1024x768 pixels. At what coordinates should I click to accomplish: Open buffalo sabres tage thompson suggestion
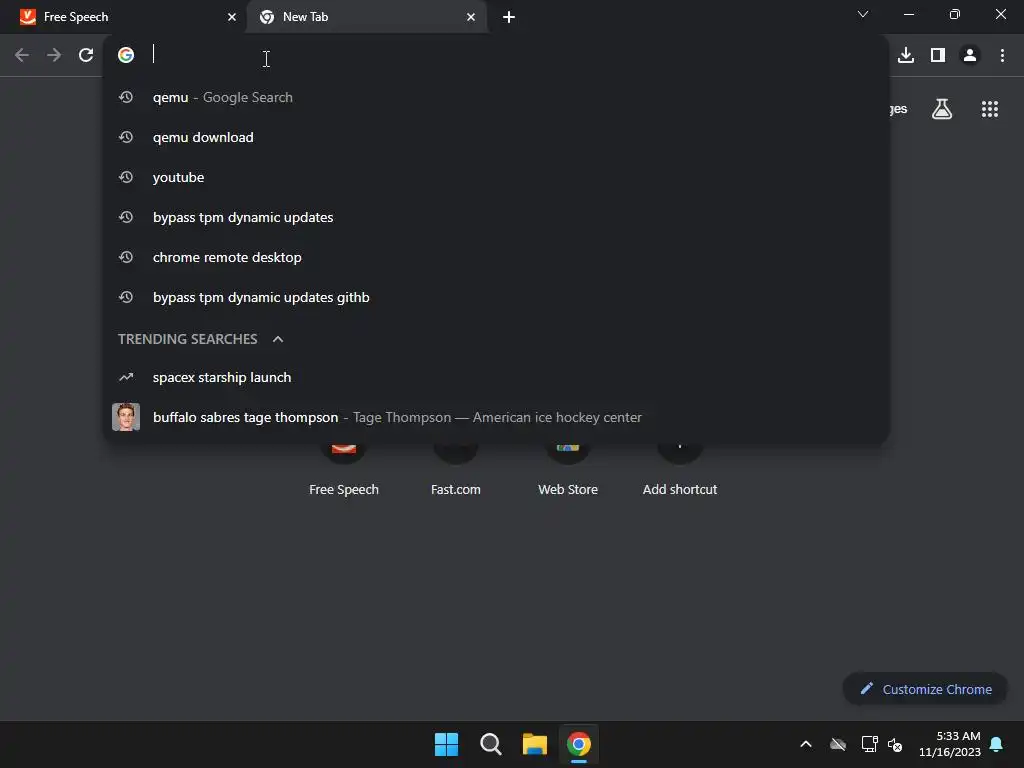coord(496,417)
